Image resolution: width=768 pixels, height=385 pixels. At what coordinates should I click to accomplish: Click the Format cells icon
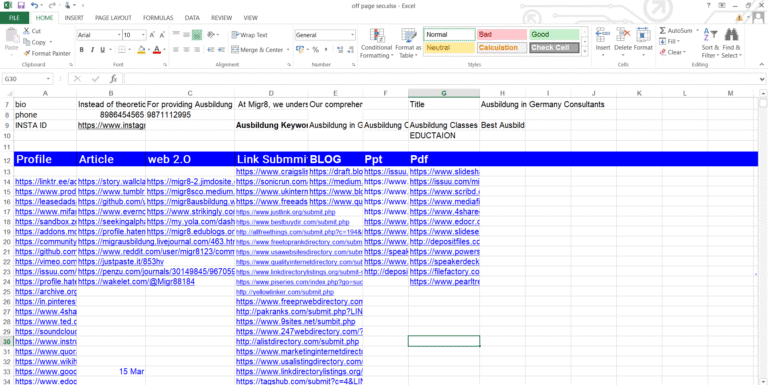[643, 35]
